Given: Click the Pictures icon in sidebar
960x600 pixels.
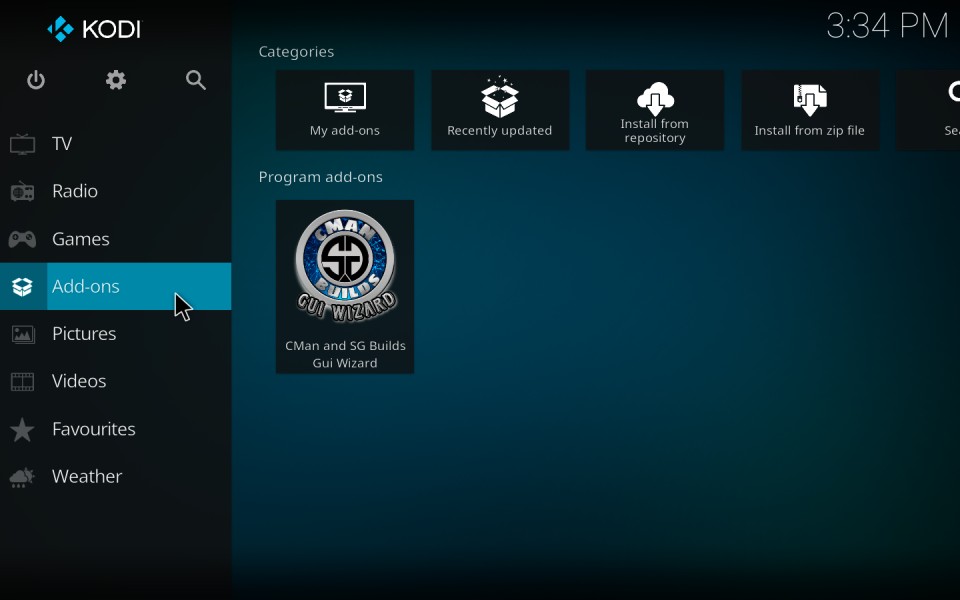Looking at the screenshot, I should (x=23, y=334).
